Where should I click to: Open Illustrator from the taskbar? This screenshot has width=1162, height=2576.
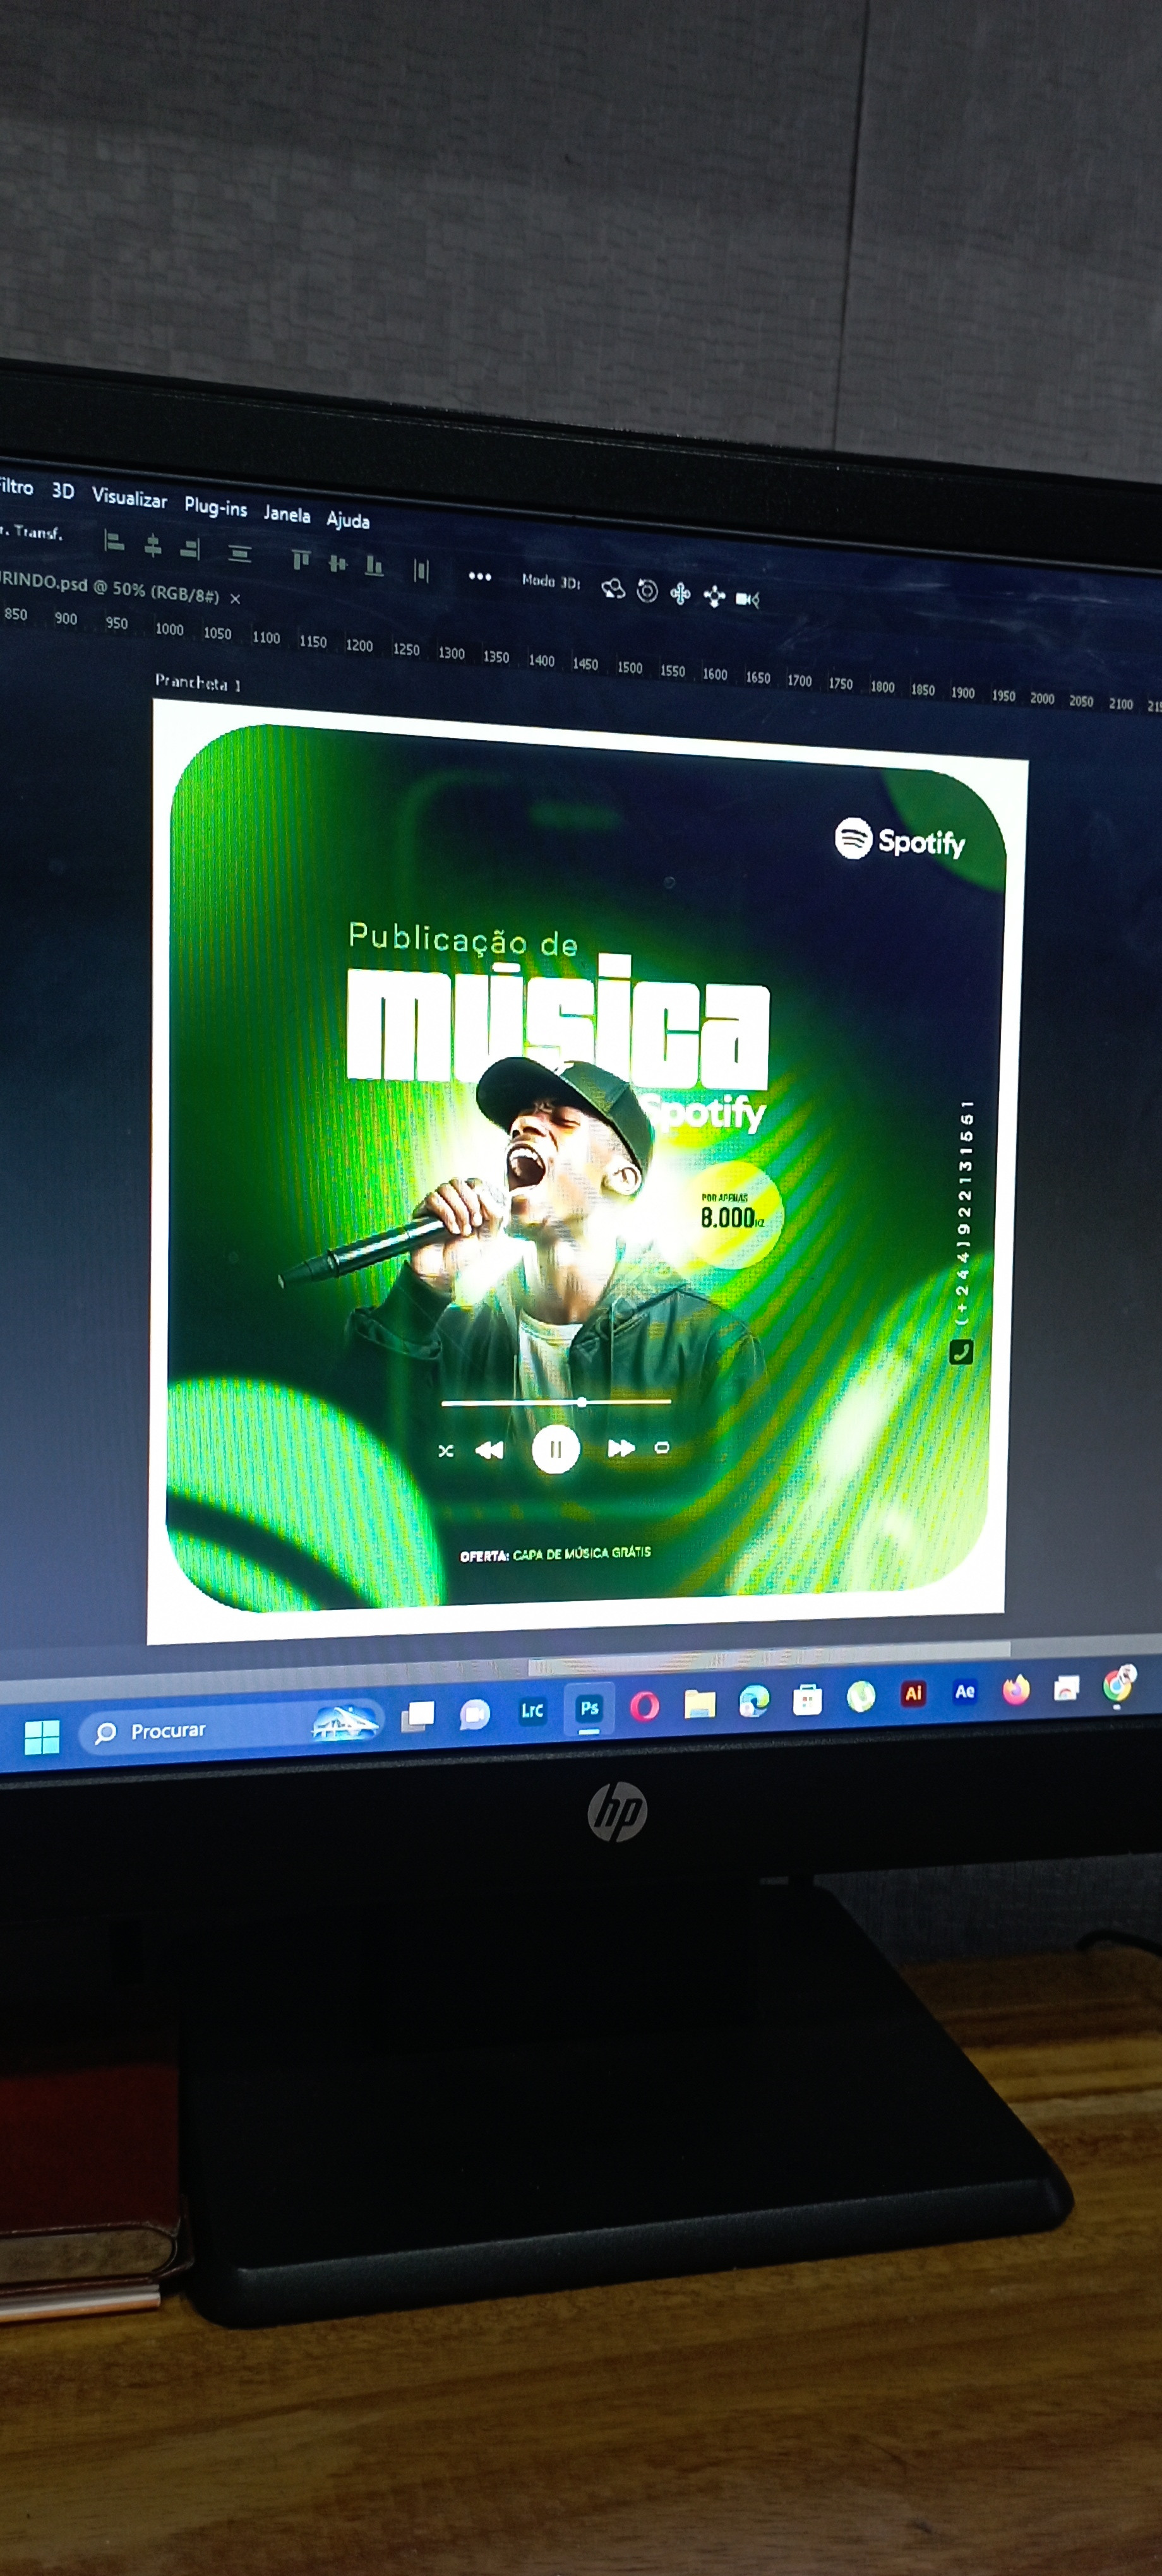[x=912, y=1694]
